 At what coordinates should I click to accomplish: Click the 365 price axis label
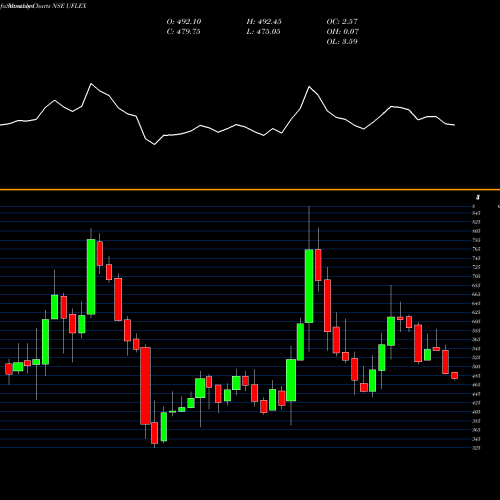point(476,430)
